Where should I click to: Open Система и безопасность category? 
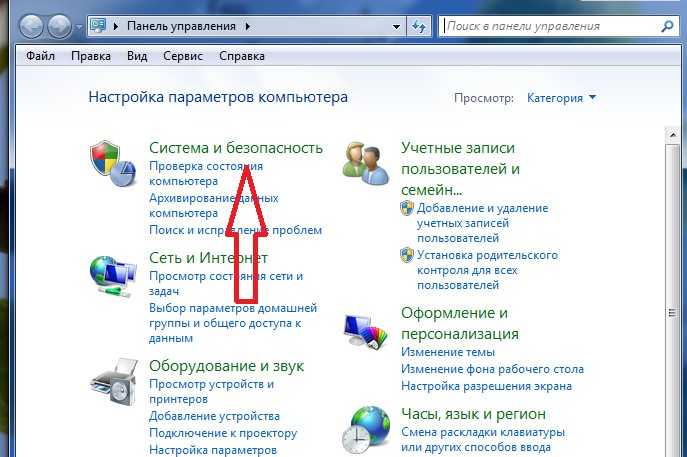[236, 148]
